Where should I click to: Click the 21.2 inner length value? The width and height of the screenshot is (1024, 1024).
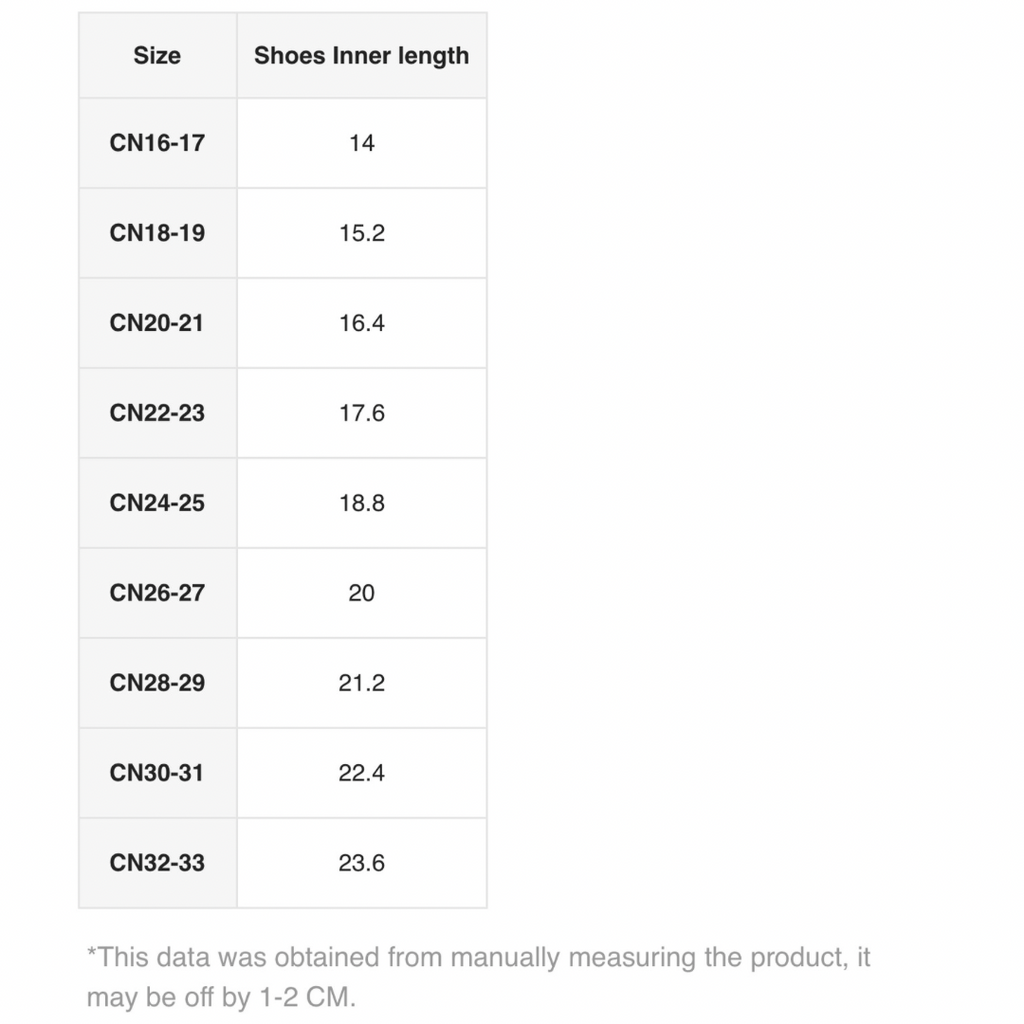(x=361, y=683)
